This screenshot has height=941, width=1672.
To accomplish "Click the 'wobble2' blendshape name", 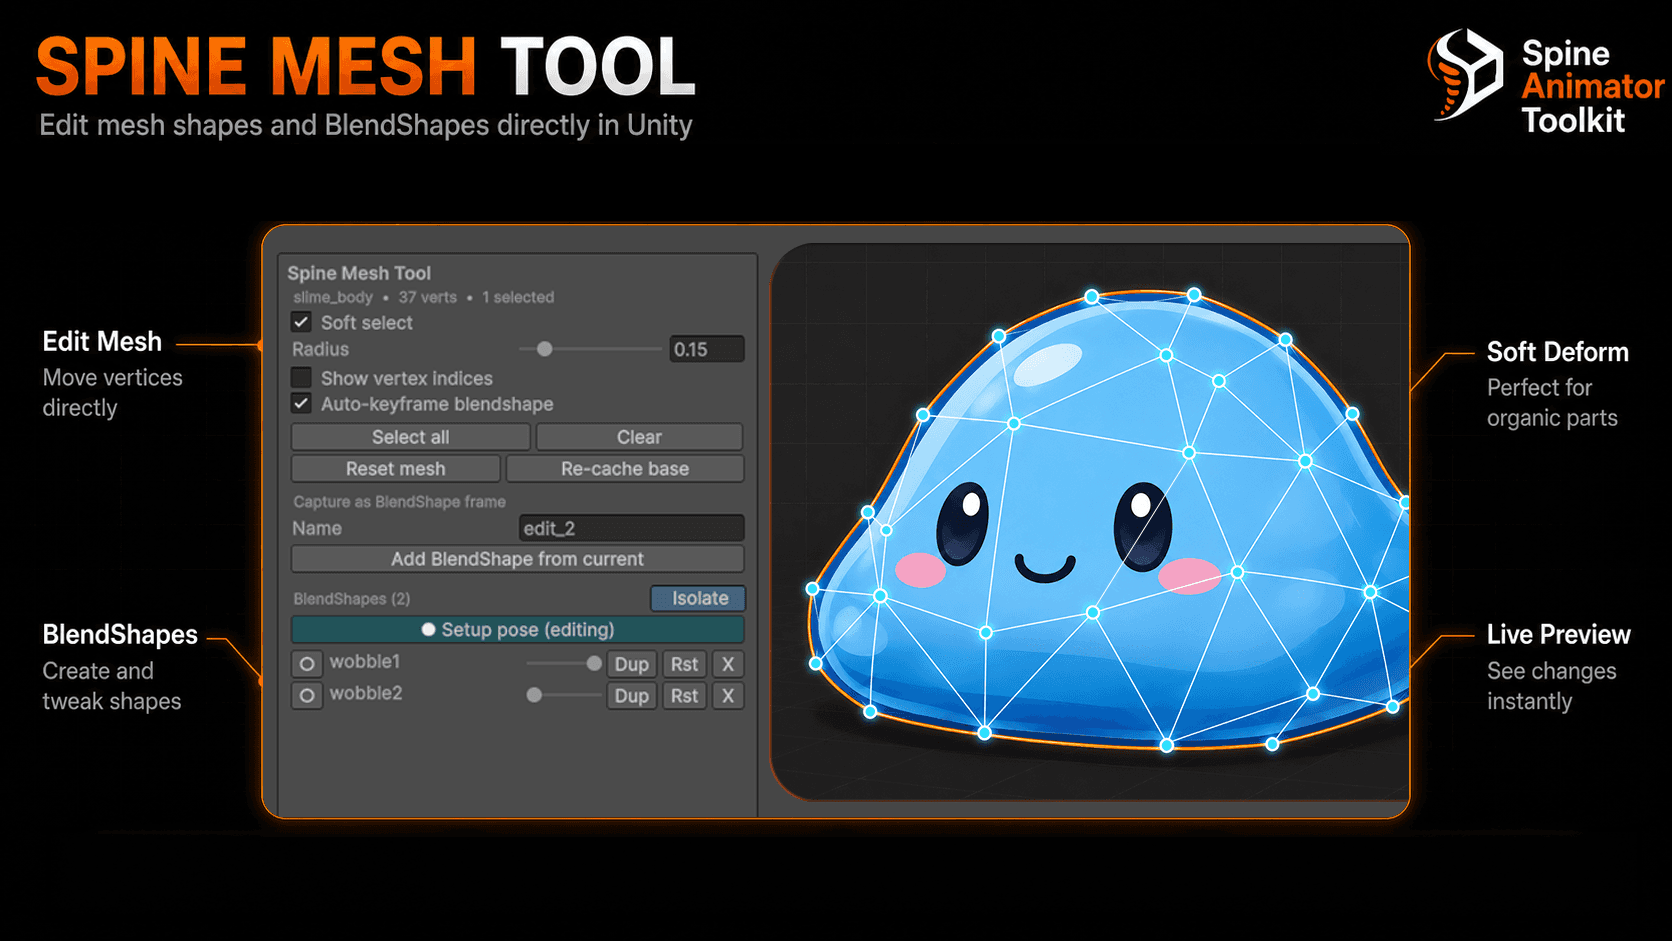I will pos(366,693).
